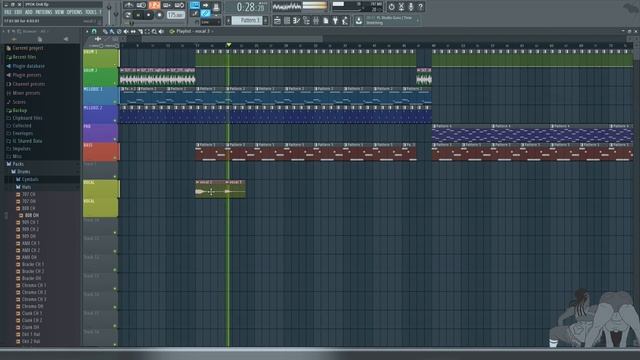The height and width of the screenshot is (360, 640).
Task: Select the slip tool in playlist toolbar
Action: 133,31
